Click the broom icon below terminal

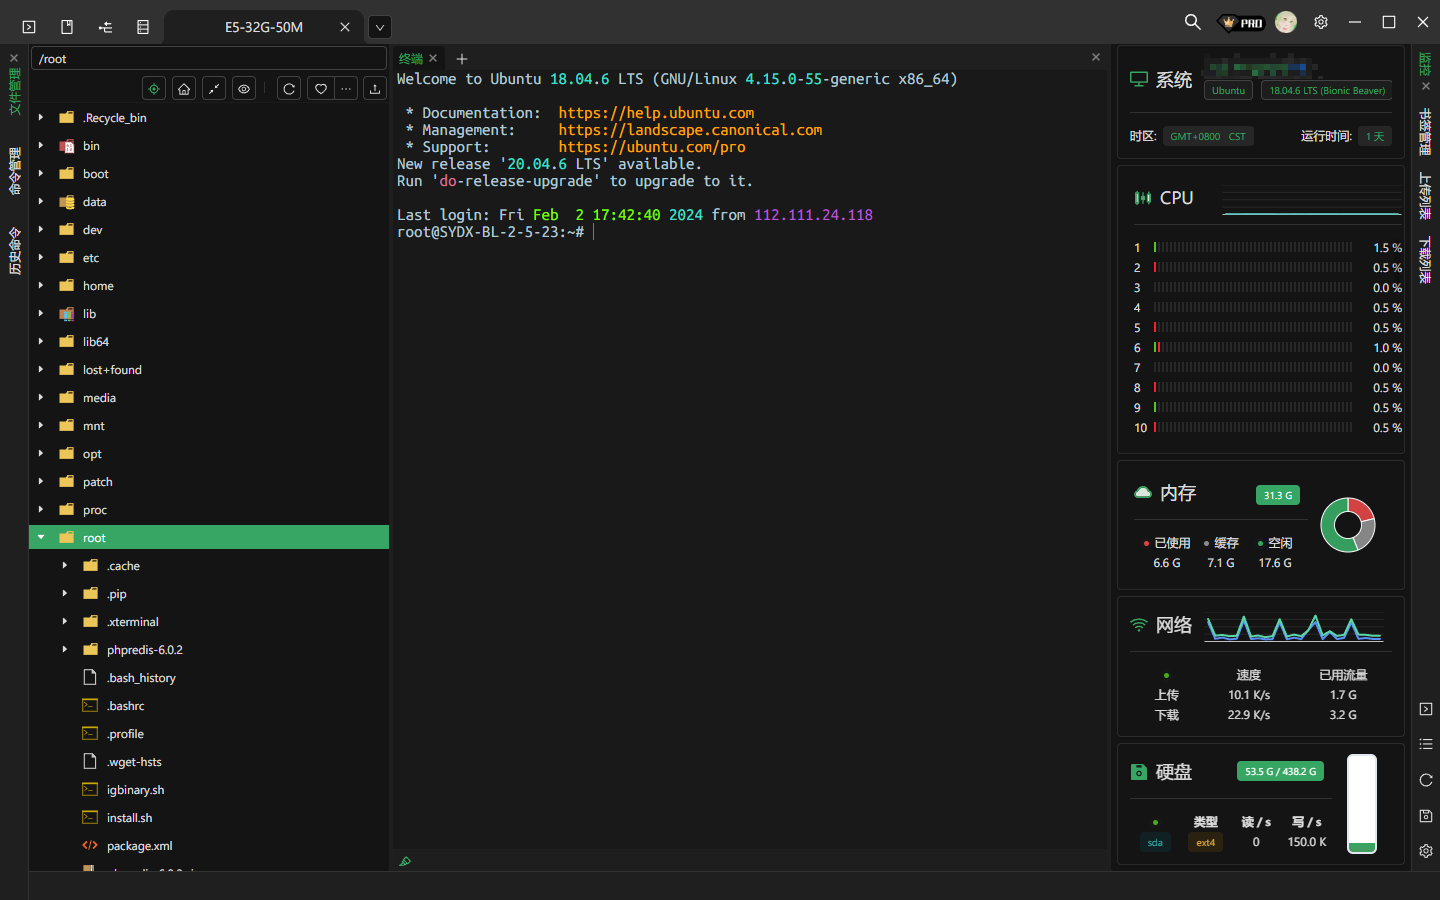(405, 861)
